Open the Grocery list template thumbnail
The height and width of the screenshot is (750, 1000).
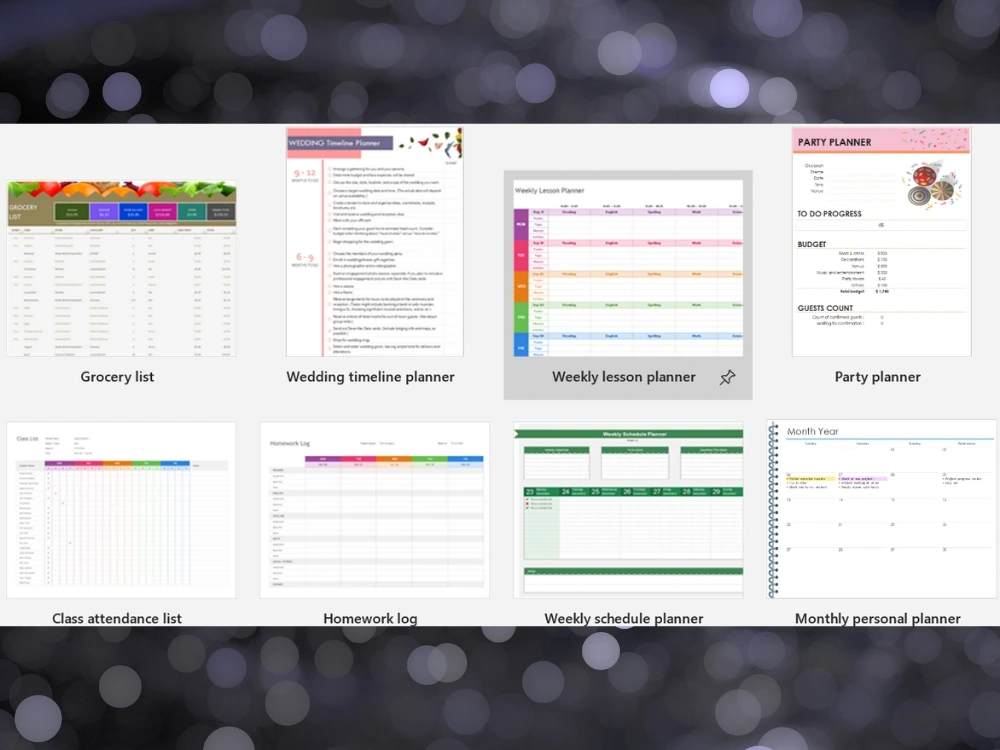(x=121, y=268)
